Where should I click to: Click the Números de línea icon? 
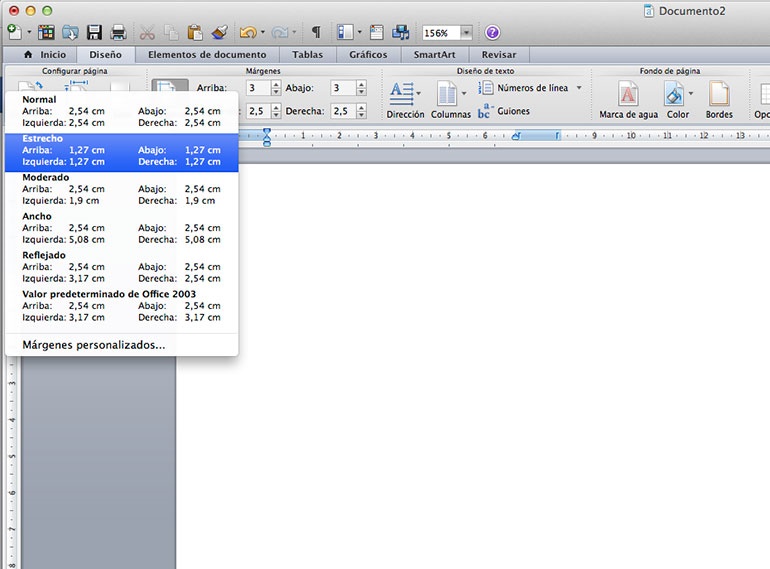(x=485, y=88)
